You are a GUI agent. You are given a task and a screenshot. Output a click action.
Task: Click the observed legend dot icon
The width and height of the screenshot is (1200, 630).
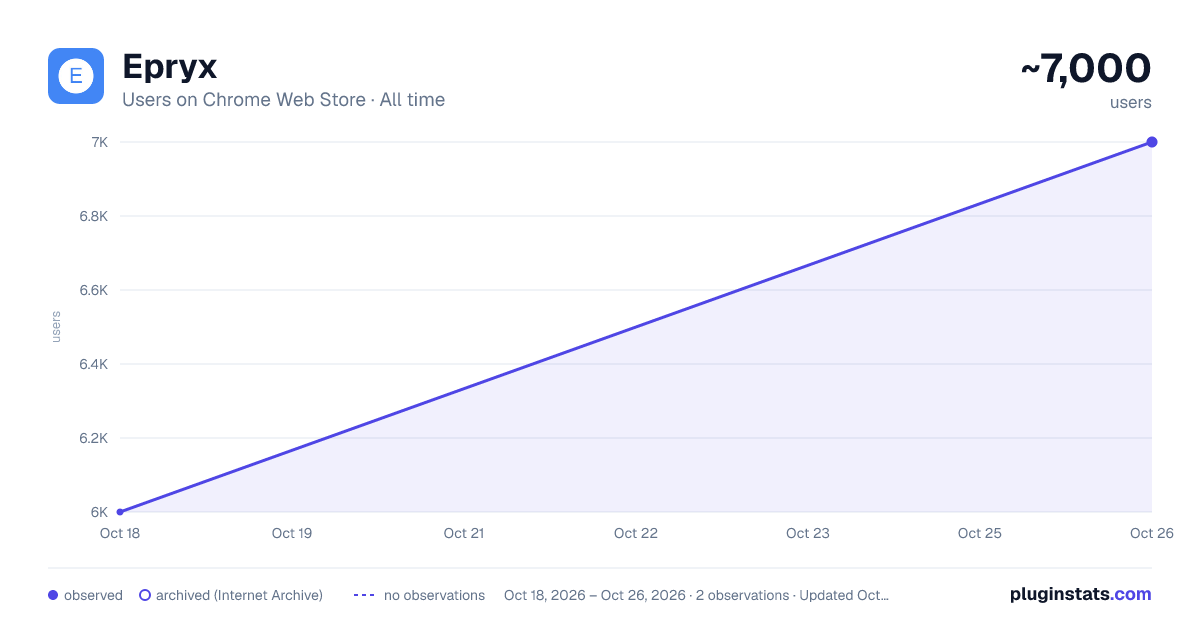coord(53,595)
